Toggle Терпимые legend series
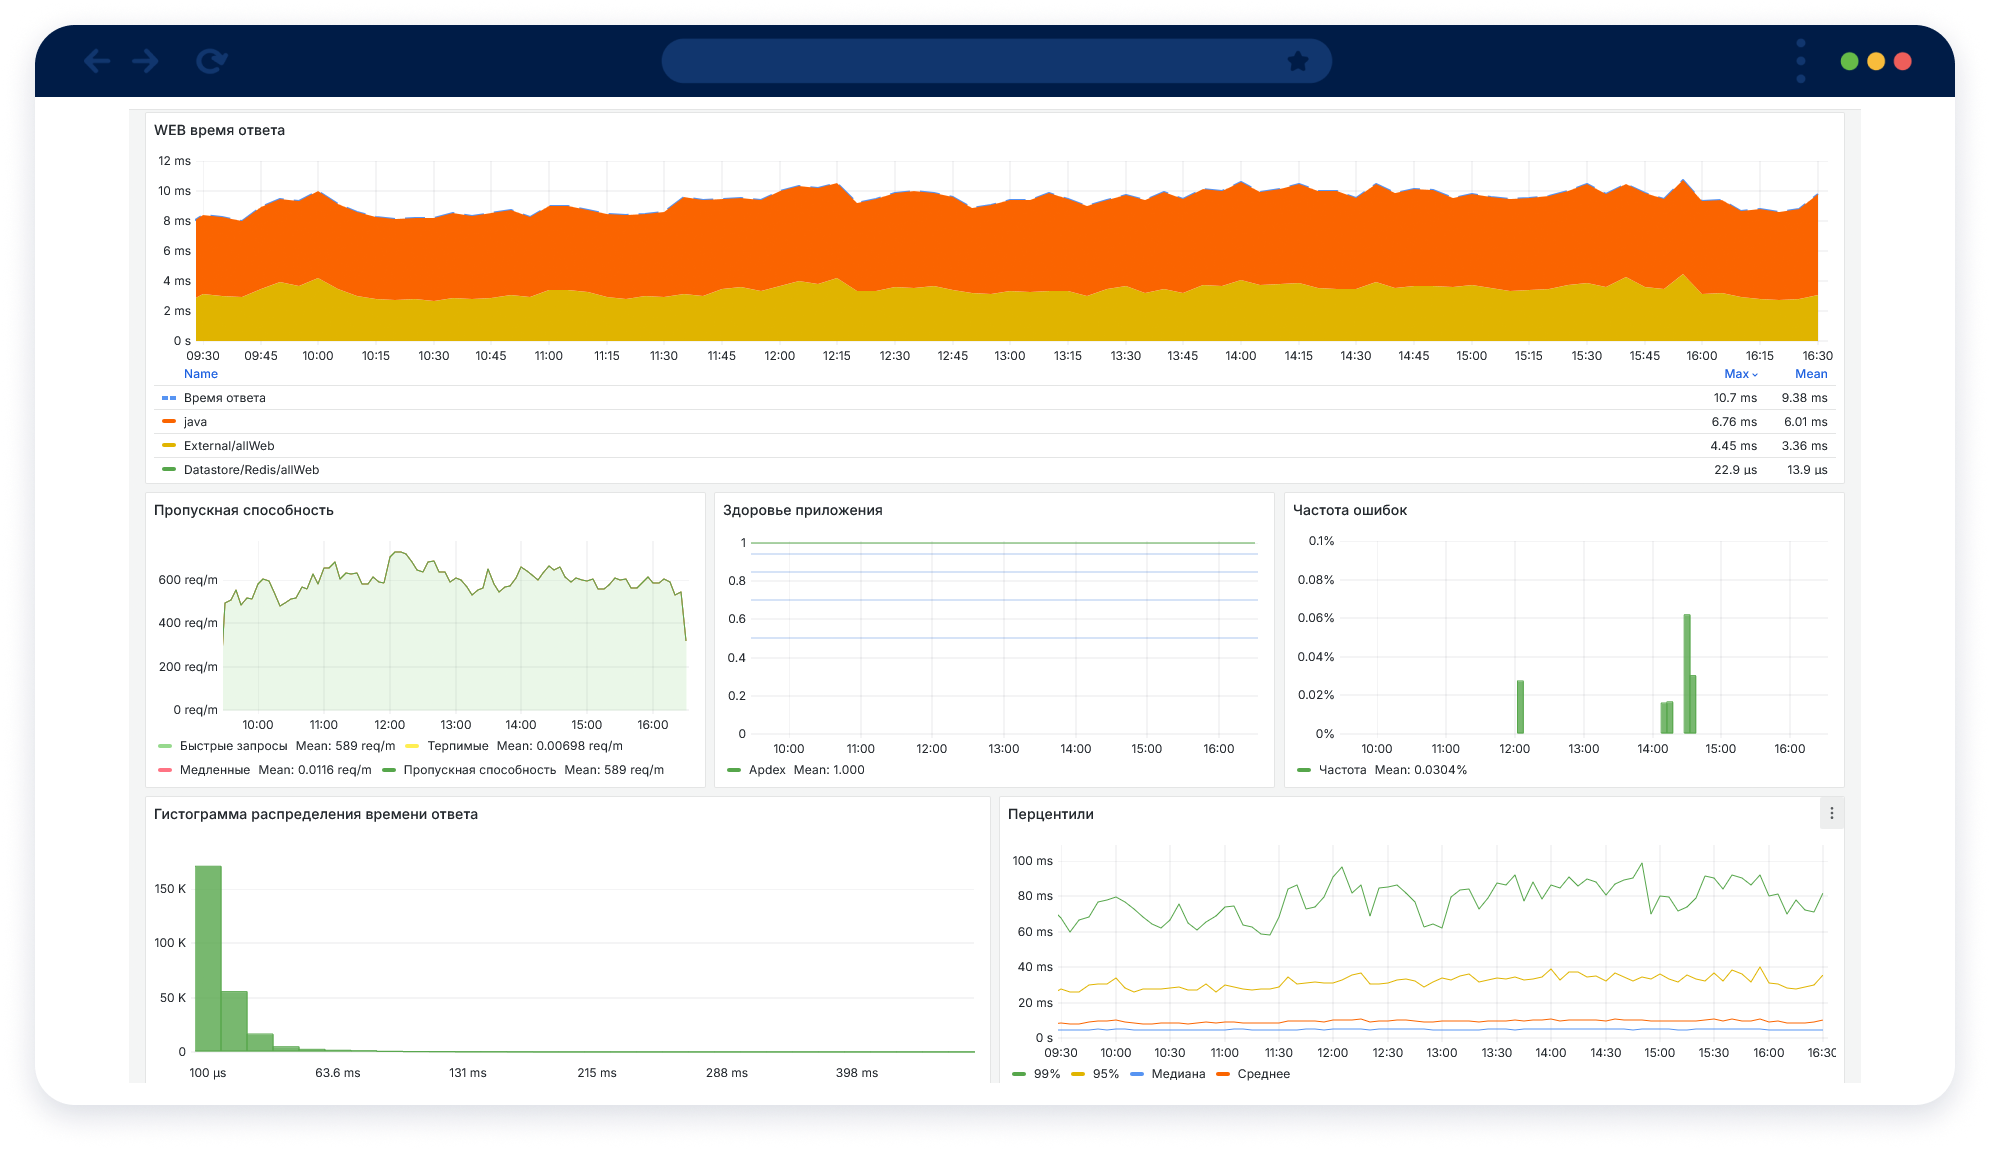 coord(458,746)
